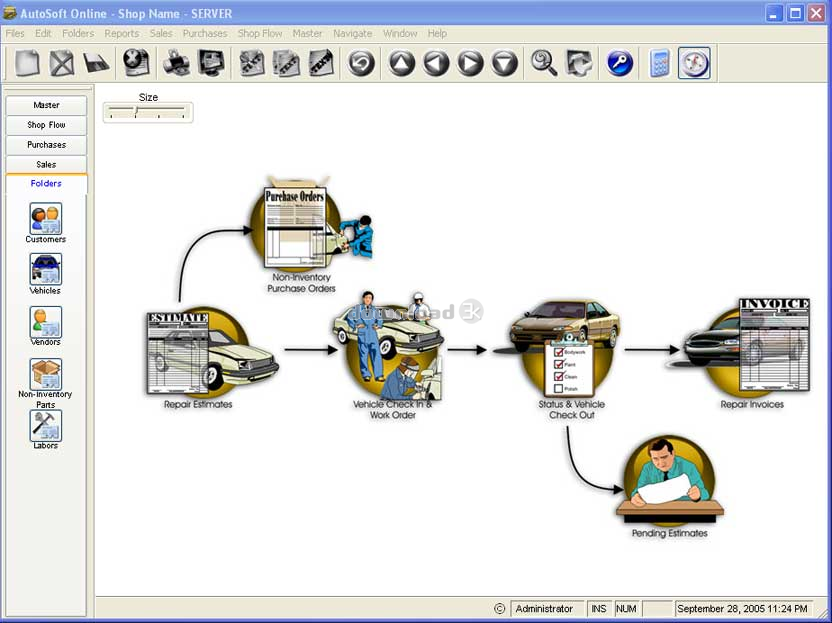832x623 pixels.
Task: Open the Purchases menu
Action: (x=205, y=33)
